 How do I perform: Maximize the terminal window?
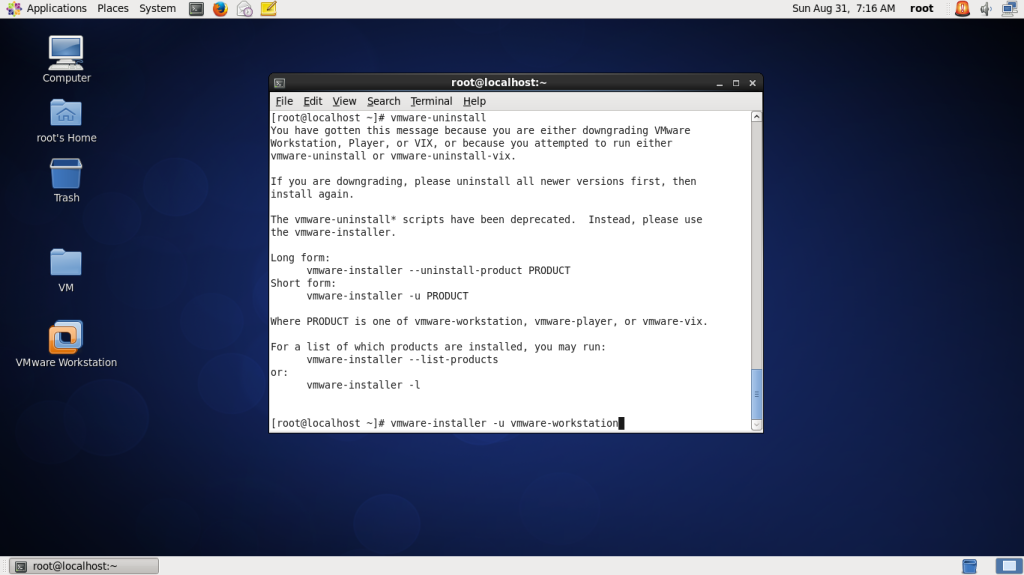[736, 83]
